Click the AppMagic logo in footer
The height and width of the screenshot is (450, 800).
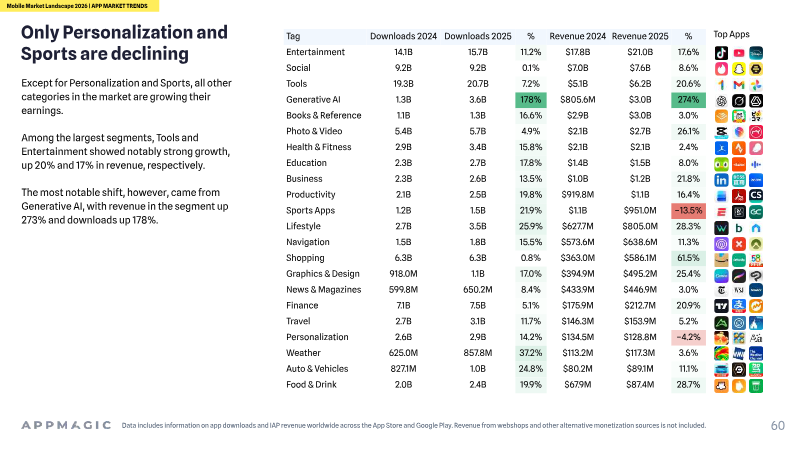click(66, 425)
